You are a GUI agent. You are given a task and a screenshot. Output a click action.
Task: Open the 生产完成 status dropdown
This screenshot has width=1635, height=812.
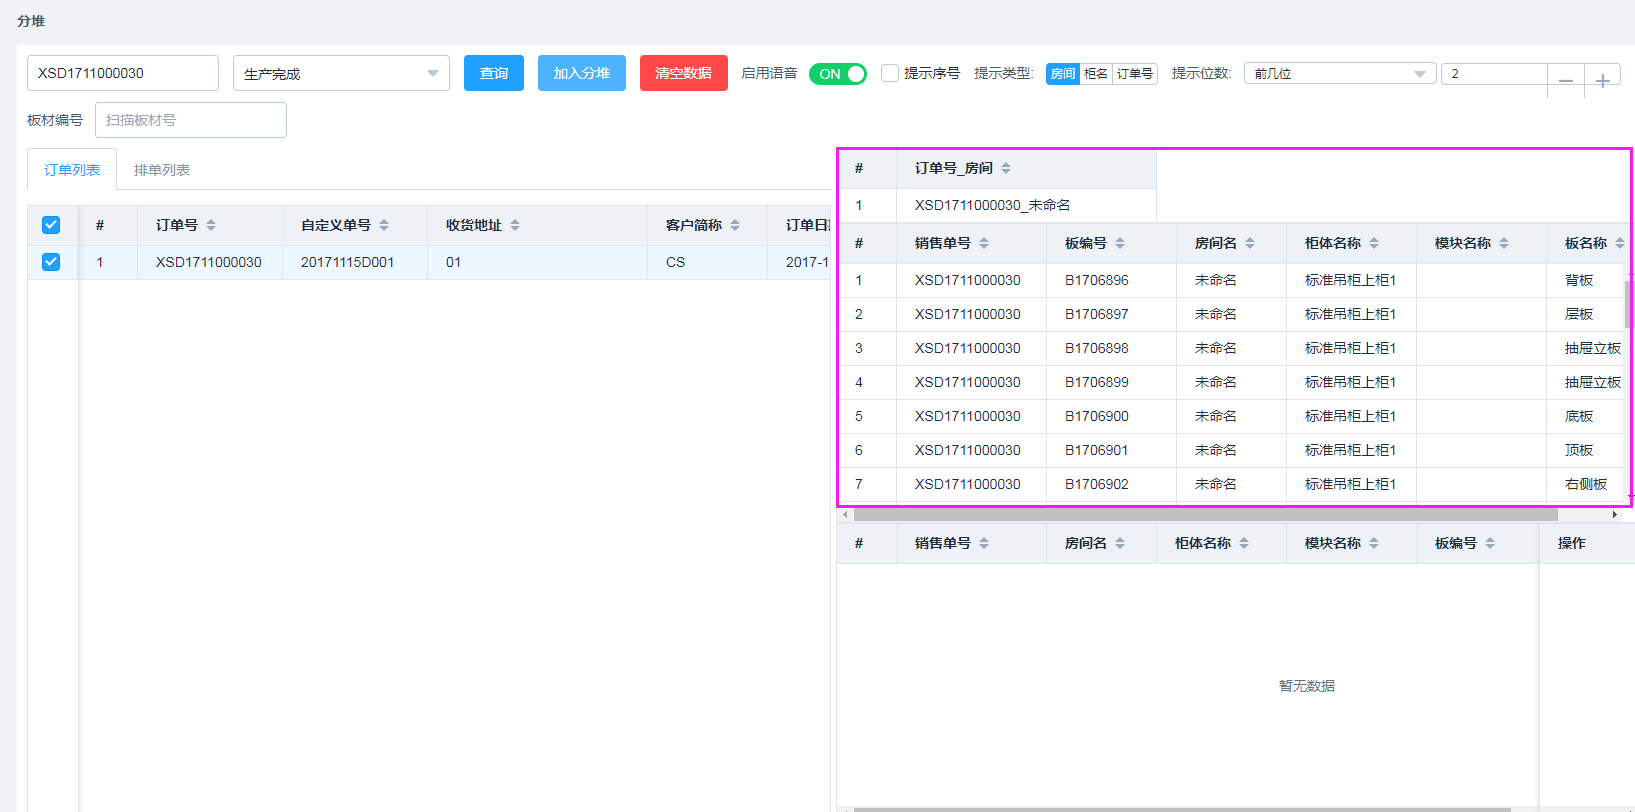pyautogui.click(x=341, y=73)
